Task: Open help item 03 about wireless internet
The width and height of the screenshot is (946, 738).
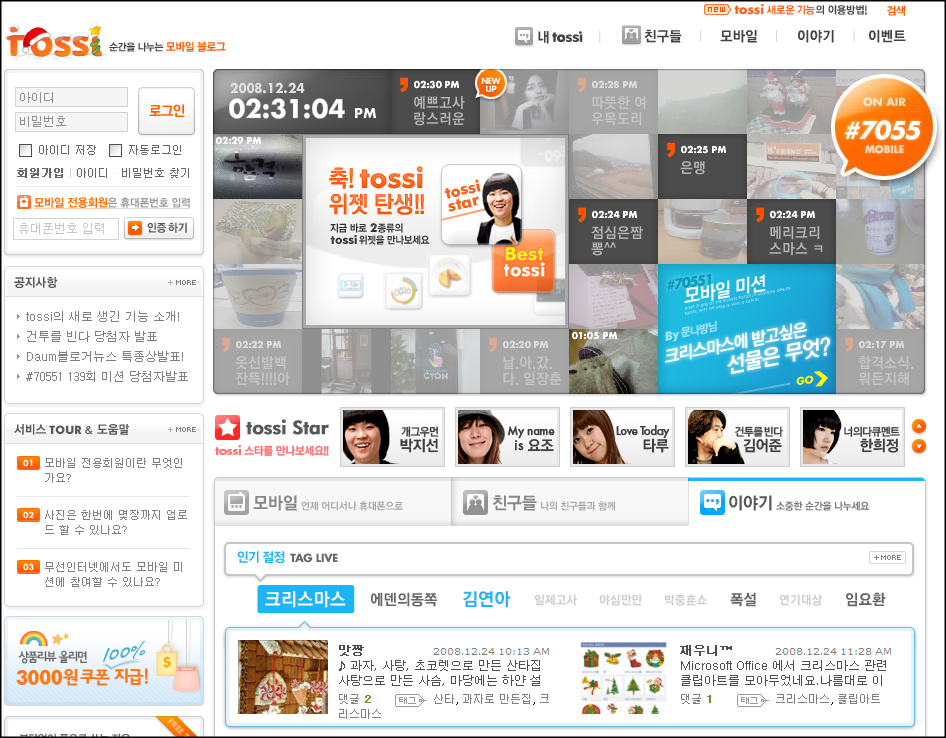Action: pos(101,574)
